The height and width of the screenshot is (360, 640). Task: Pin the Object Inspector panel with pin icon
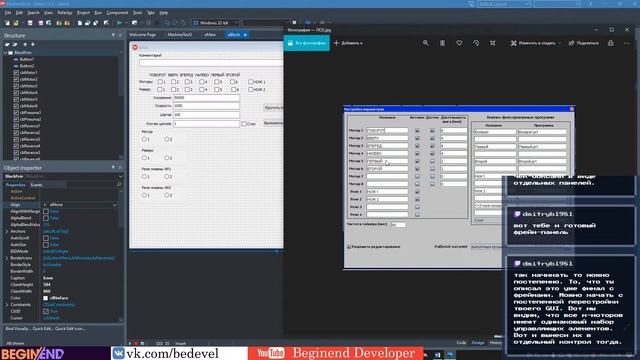pyautogui.click(x=113, y=168)
